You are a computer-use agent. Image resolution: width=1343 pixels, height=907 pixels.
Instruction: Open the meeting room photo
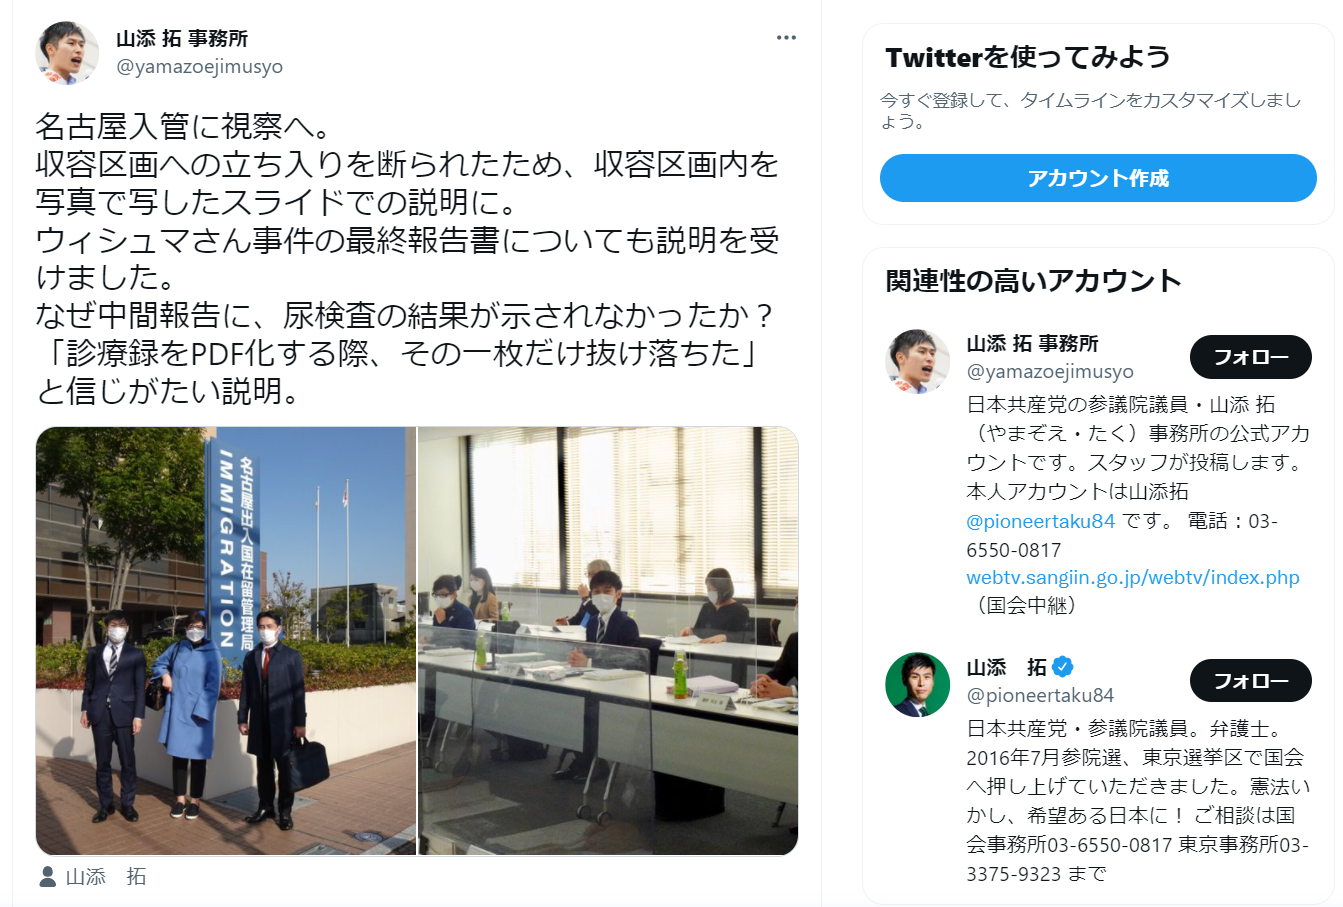point(608,641)
